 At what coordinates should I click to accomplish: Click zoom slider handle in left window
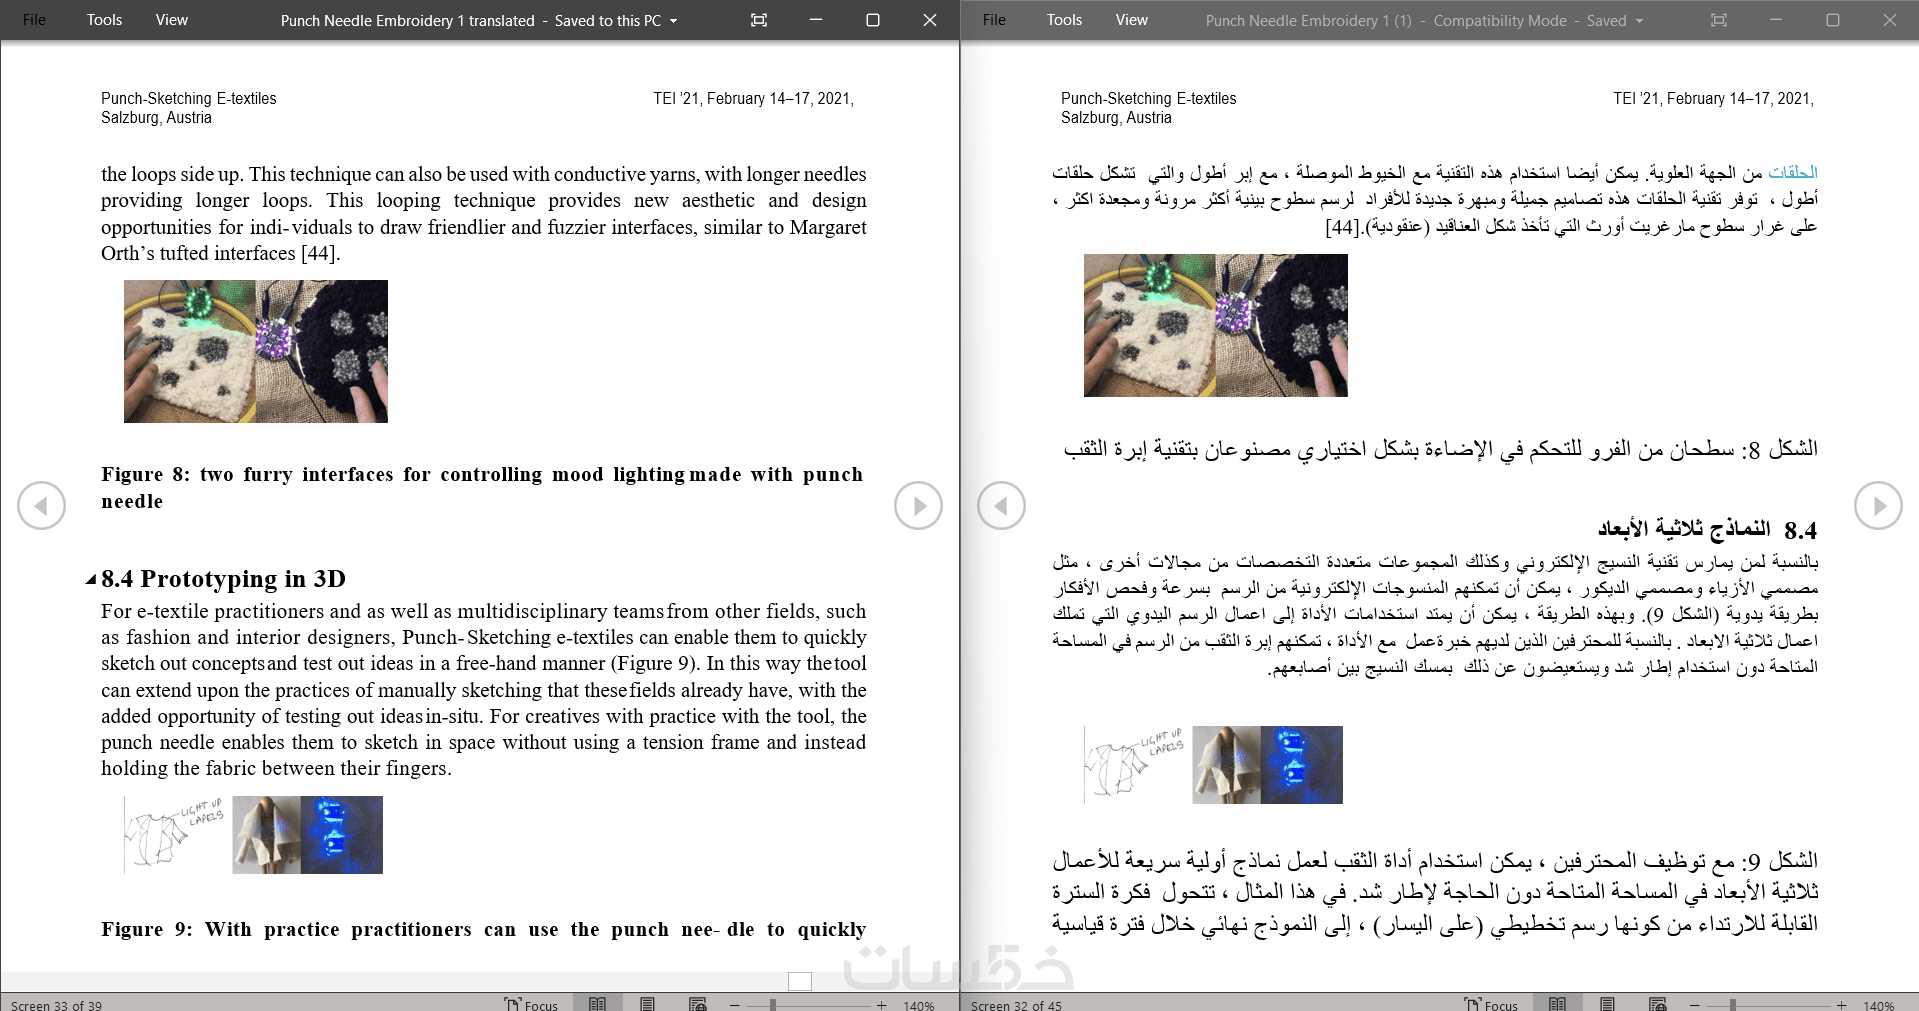772,1005
